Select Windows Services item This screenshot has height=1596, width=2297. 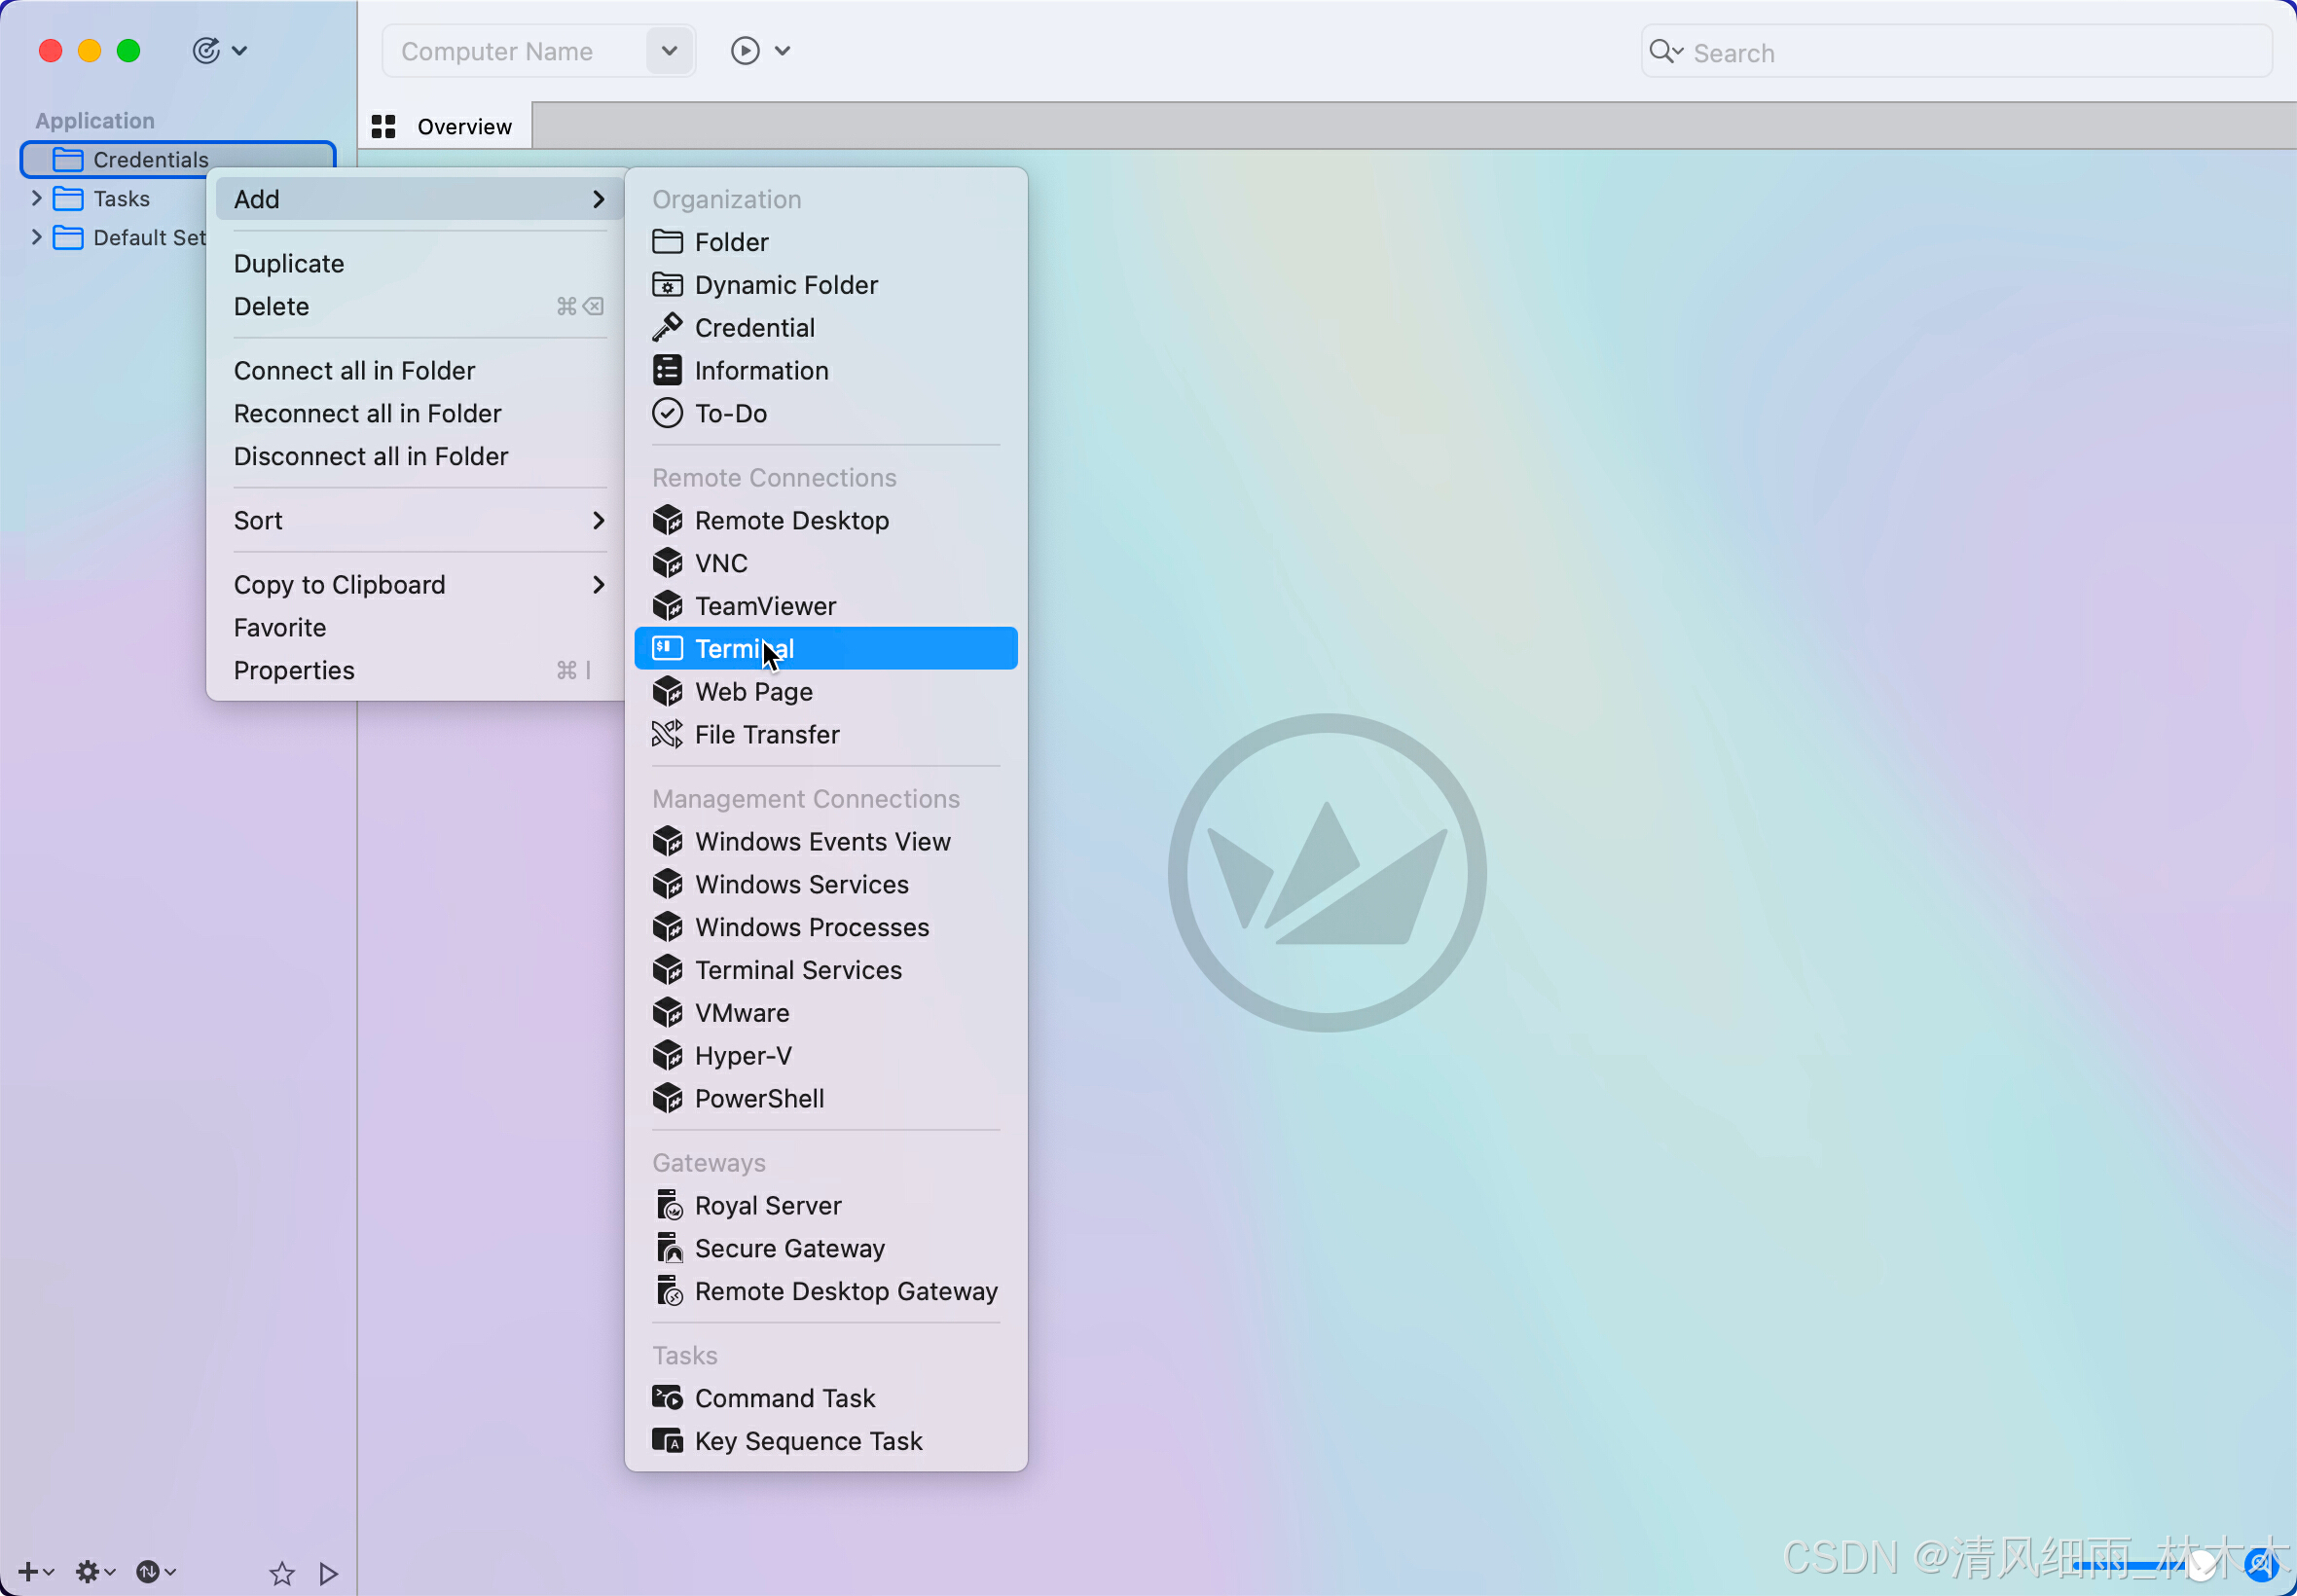tap(826, 885)
